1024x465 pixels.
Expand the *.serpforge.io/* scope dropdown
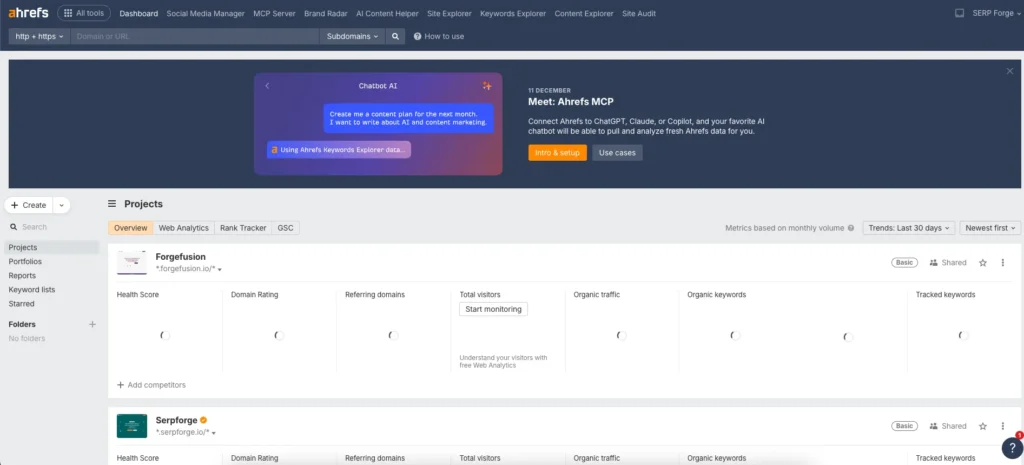pyautogui.click(x=186, y=432)
